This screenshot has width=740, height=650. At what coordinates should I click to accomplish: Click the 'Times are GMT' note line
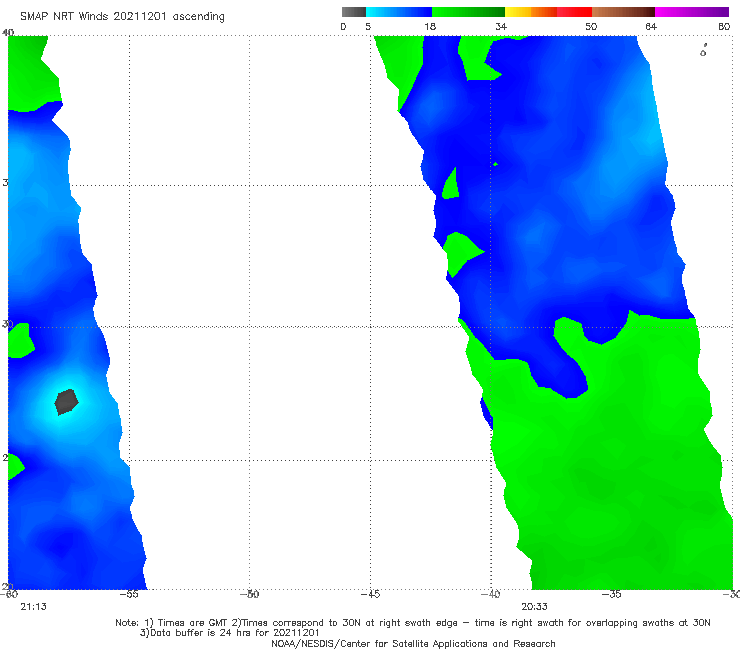point(412,623)
